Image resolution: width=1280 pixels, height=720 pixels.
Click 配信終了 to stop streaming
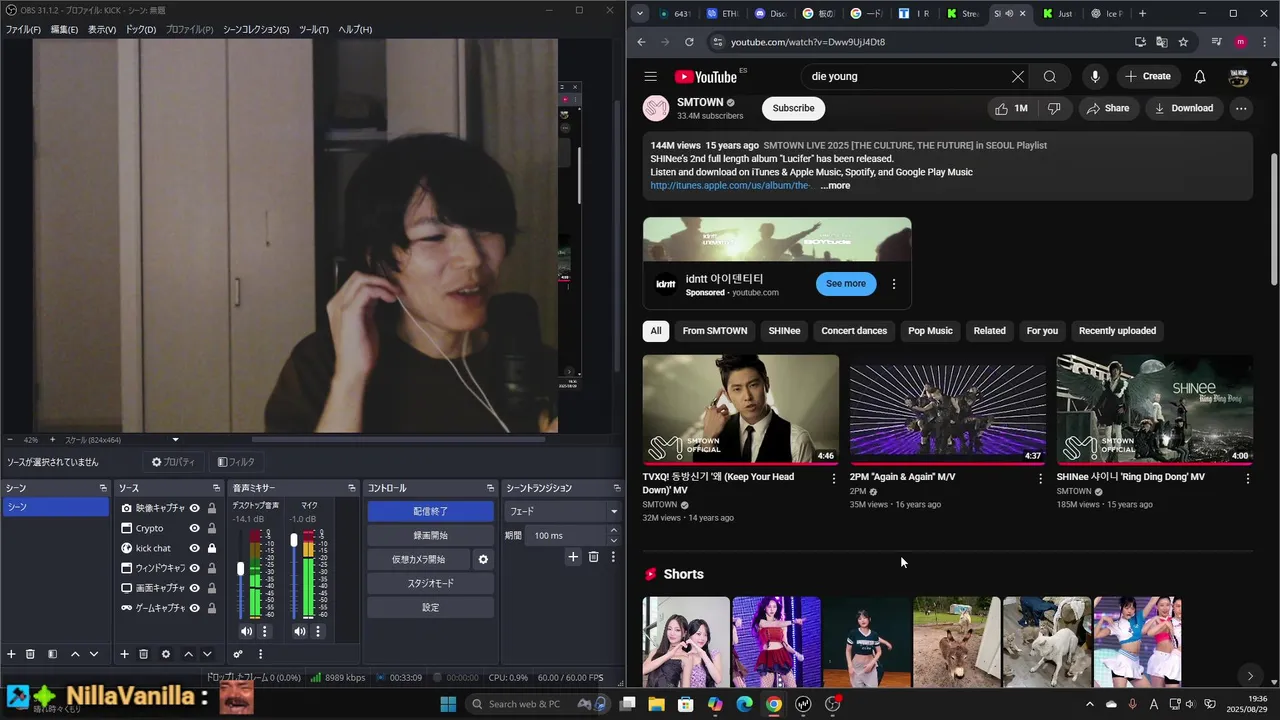tap(430, 511)
